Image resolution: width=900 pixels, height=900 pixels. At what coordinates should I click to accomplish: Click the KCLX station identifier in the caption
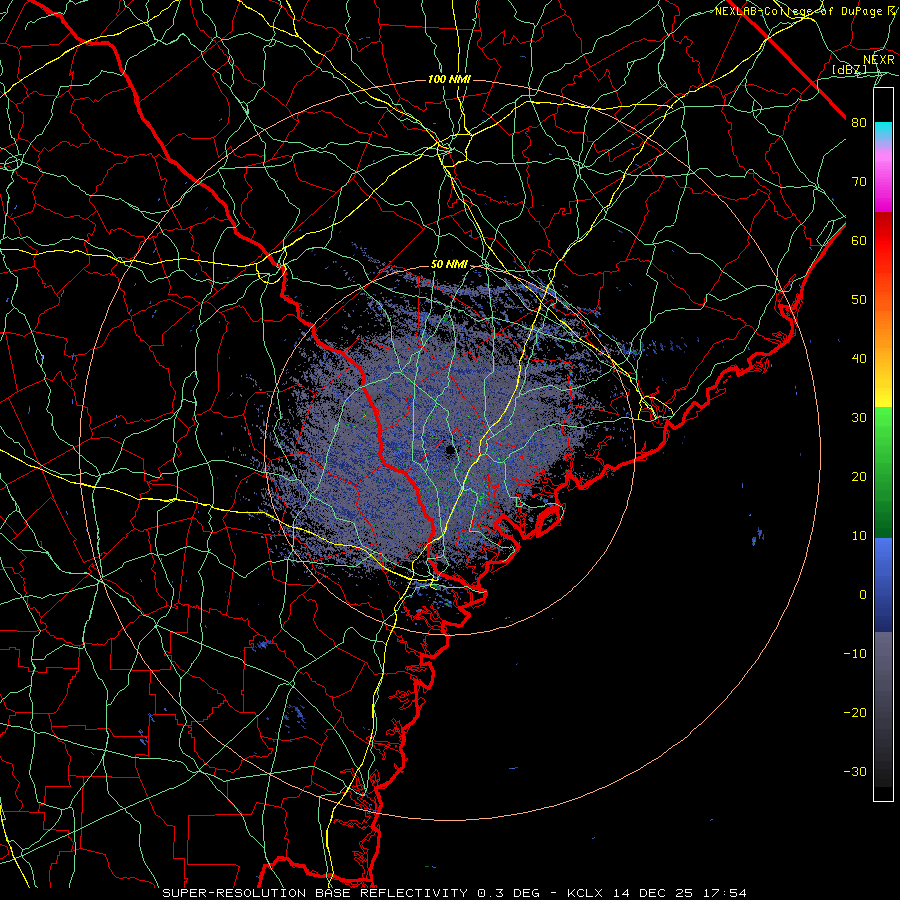pyautogui.click(x=587, y=893)
